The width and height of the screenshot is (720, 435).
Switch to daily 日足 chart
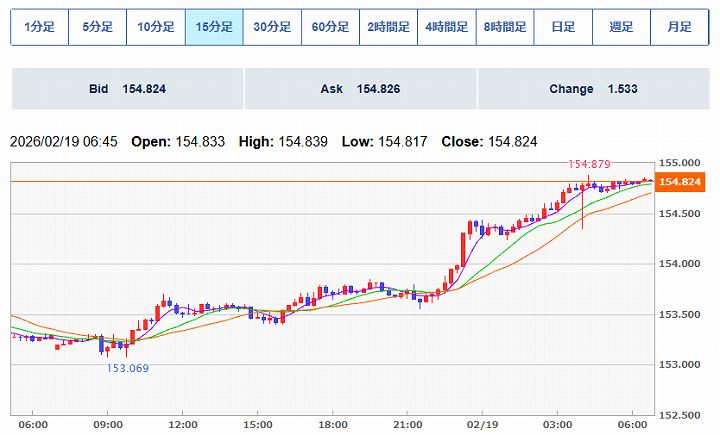point(562,27)
